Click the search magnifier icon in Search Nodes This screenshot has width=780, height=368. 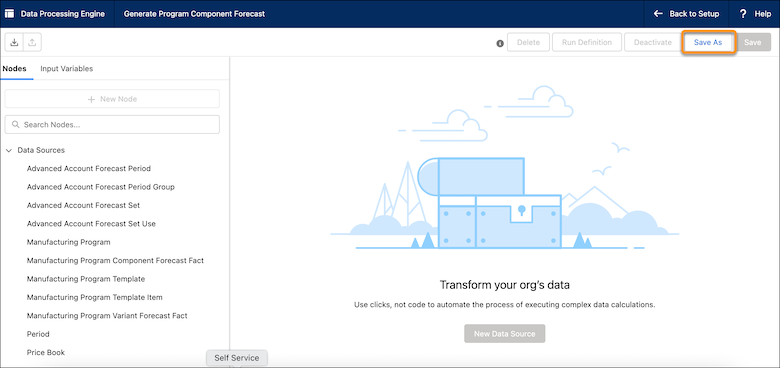click(15, 125)
